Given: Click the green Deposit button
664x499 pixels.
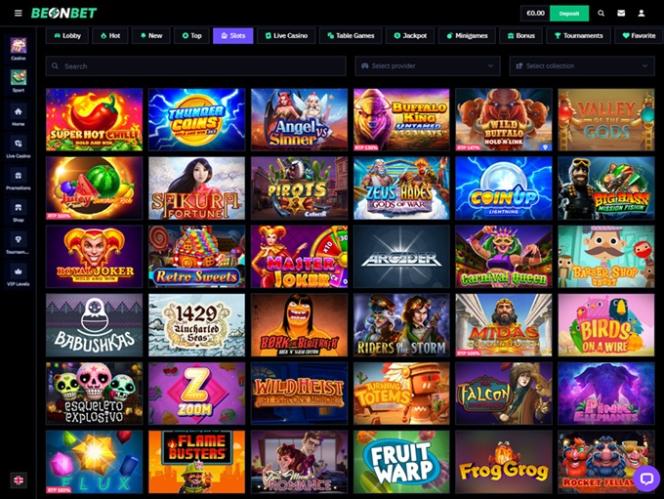Looking at the screenshot, I should point(569,13).
